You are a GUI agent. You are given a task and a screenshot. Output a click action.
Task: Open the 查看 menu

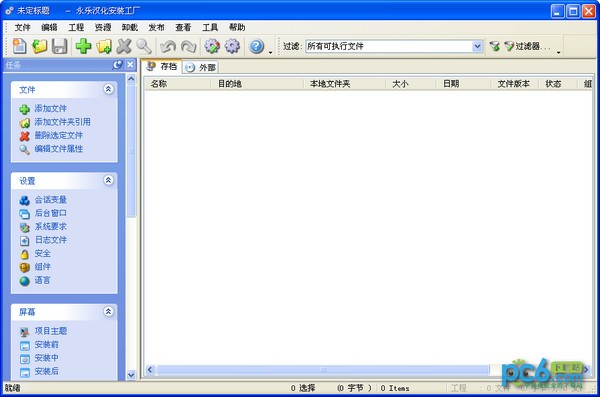(183, 27)
